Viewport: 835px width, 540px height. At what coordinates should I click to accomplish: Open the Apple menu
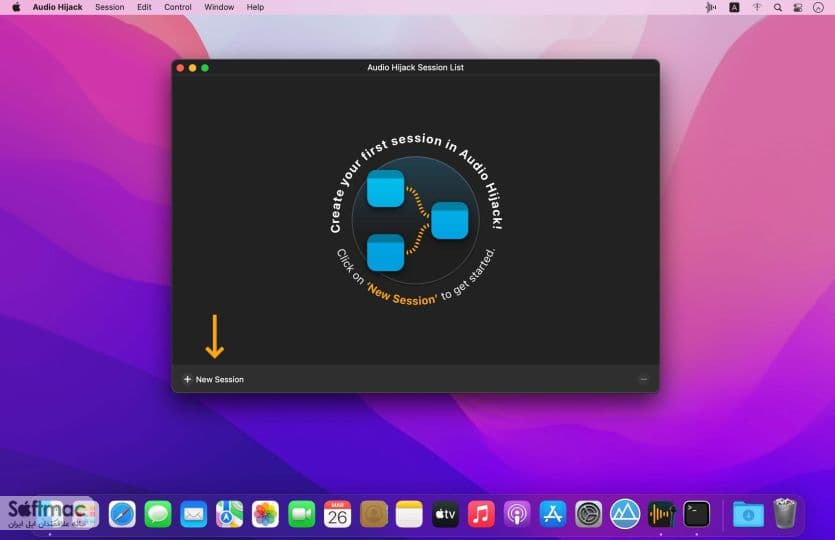pyautogui.click(x=16, y=7)
